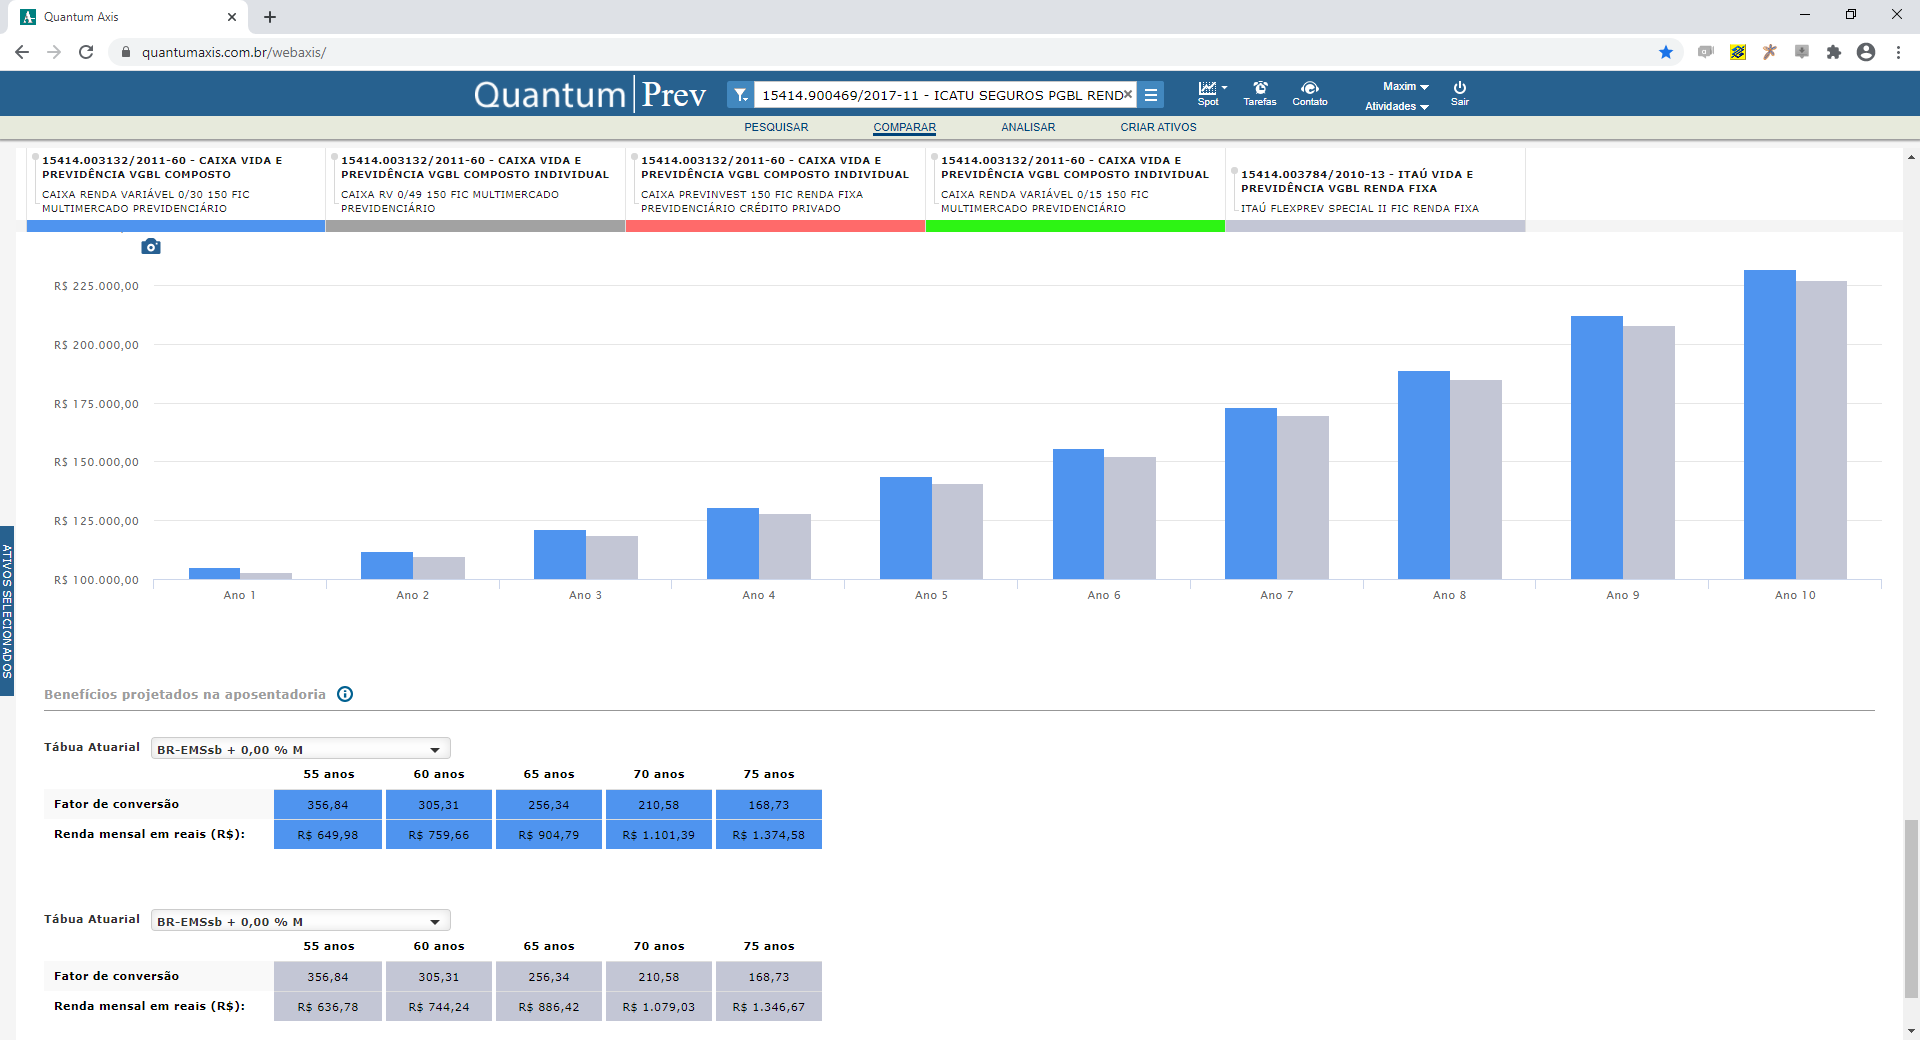Expand the Maxim user dropdown

(1405, 87)
